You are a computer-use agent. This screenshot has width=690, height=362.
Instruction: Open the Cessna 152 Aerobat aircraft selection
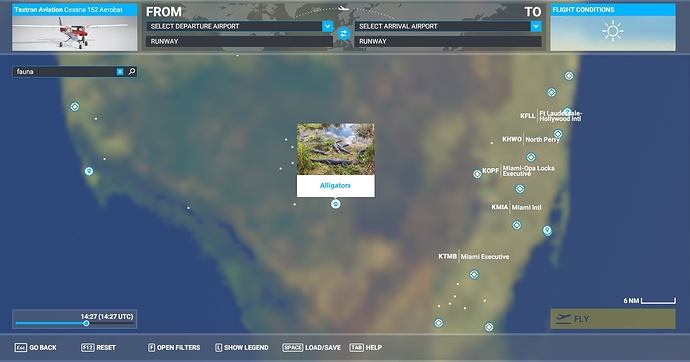tap(75, 27)
